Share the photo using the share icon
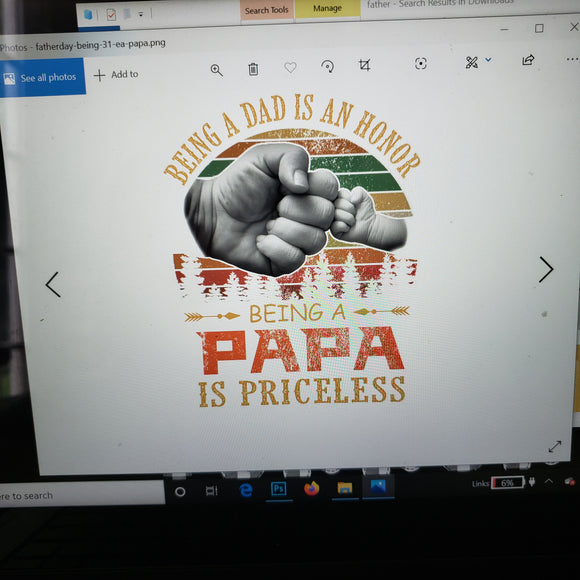Viewport: 580px width, 580px height. pos(528,60)
